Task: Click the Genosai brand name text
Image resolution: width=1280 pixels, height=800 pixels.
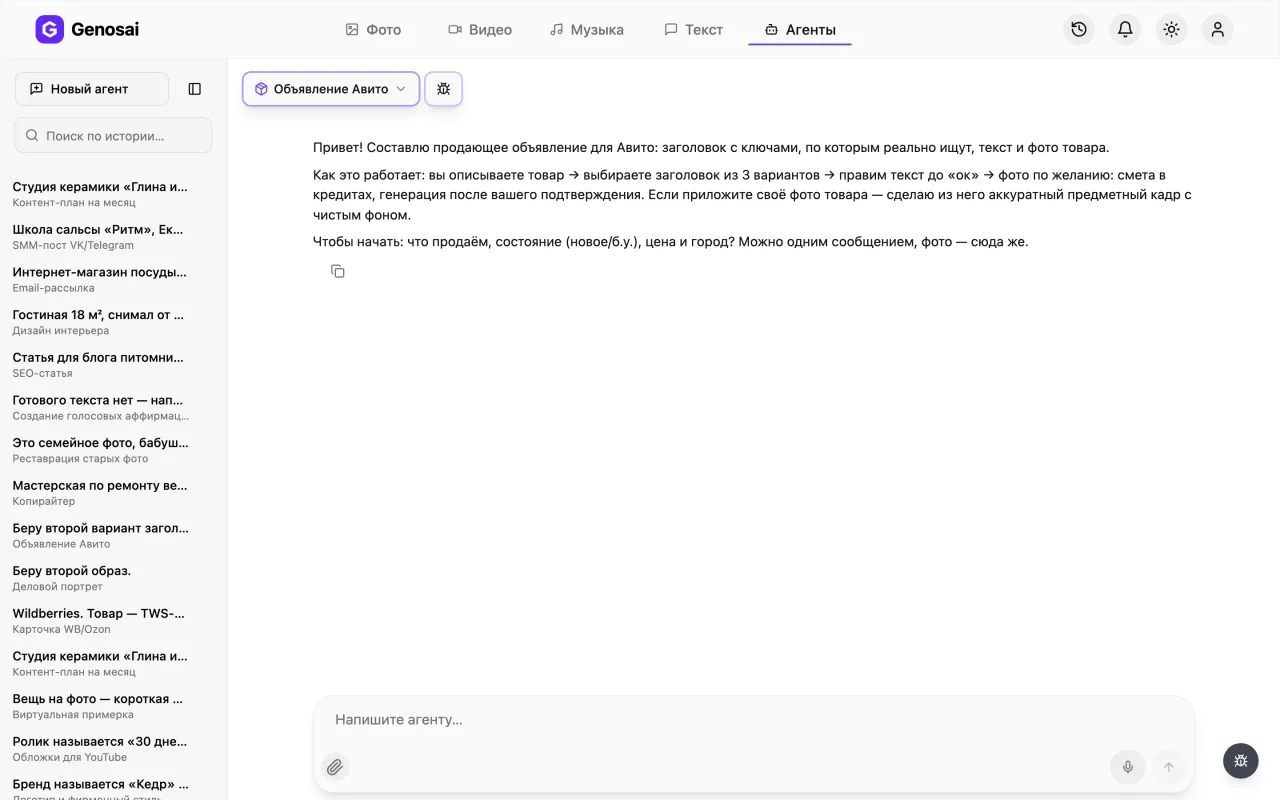Action: click(x=105, y=30)
